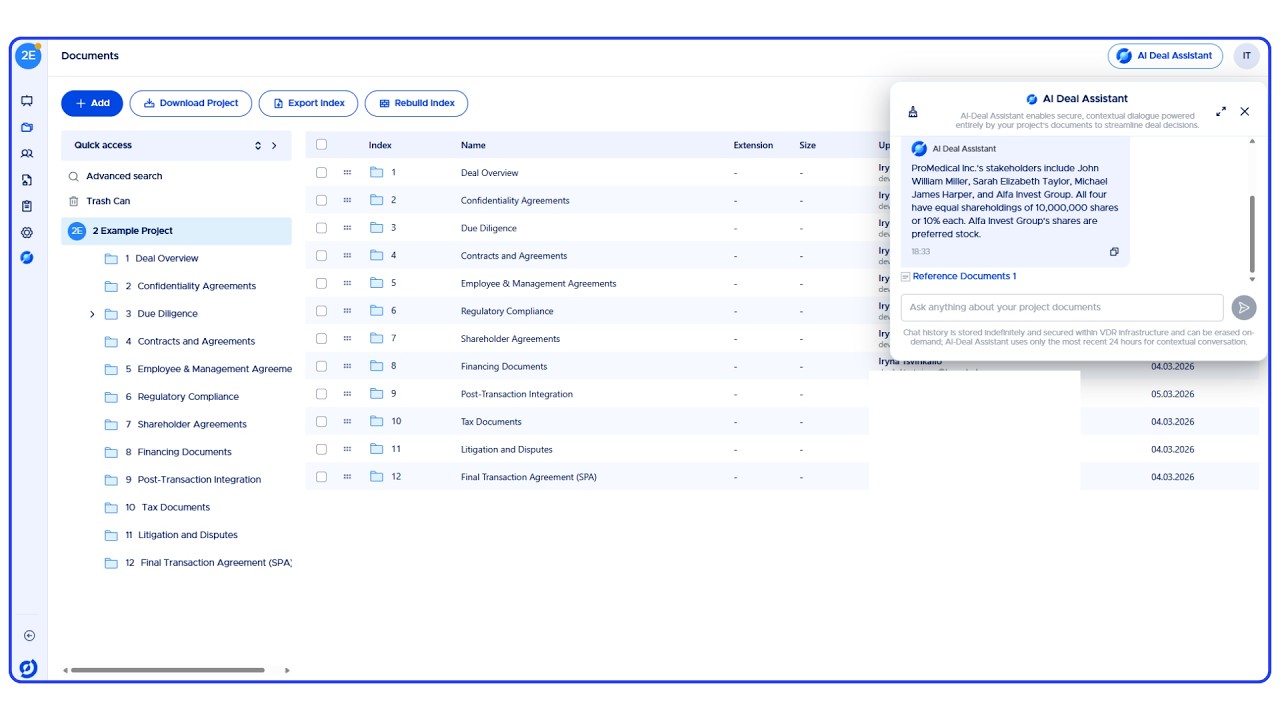Open the presentation board sidebar icon
The height and width of the screenshot is (720, 1280).
click(x=27, y=101)
